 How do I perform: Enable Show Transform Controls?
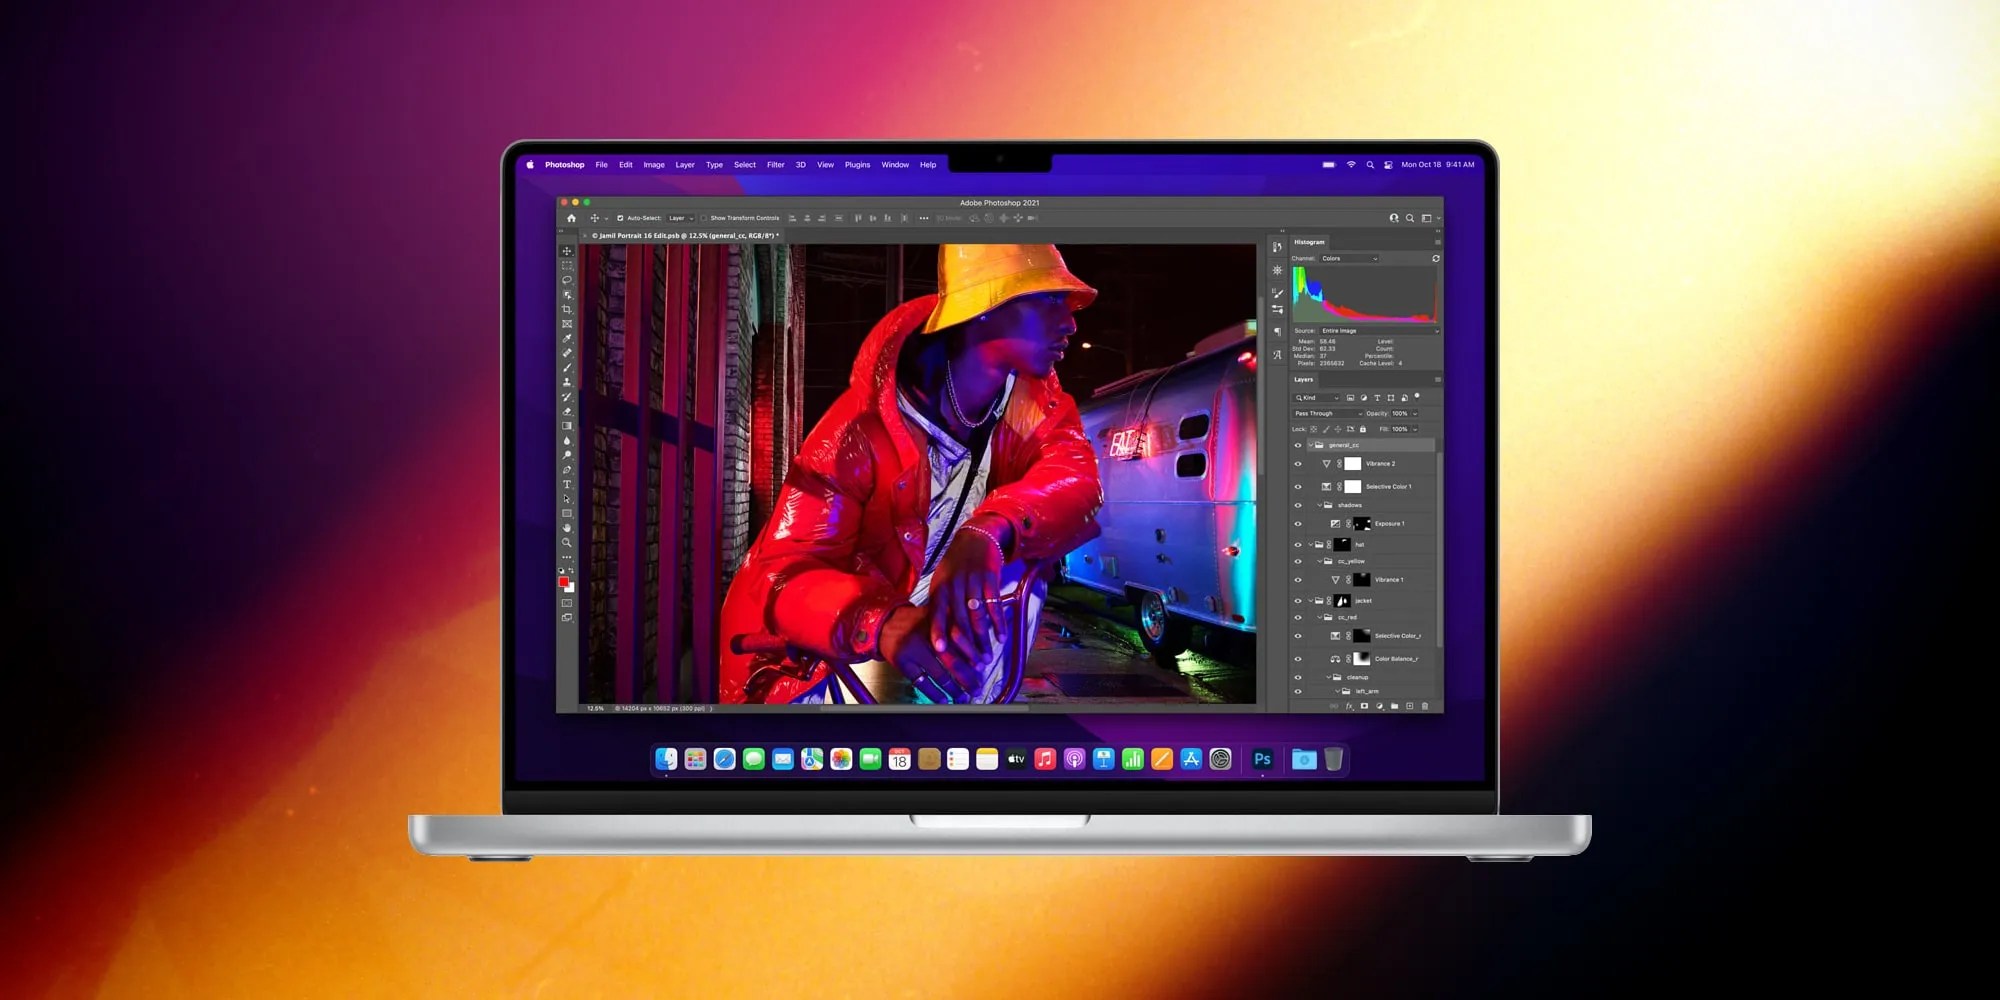pyautogui.click(x=704, y=218)
